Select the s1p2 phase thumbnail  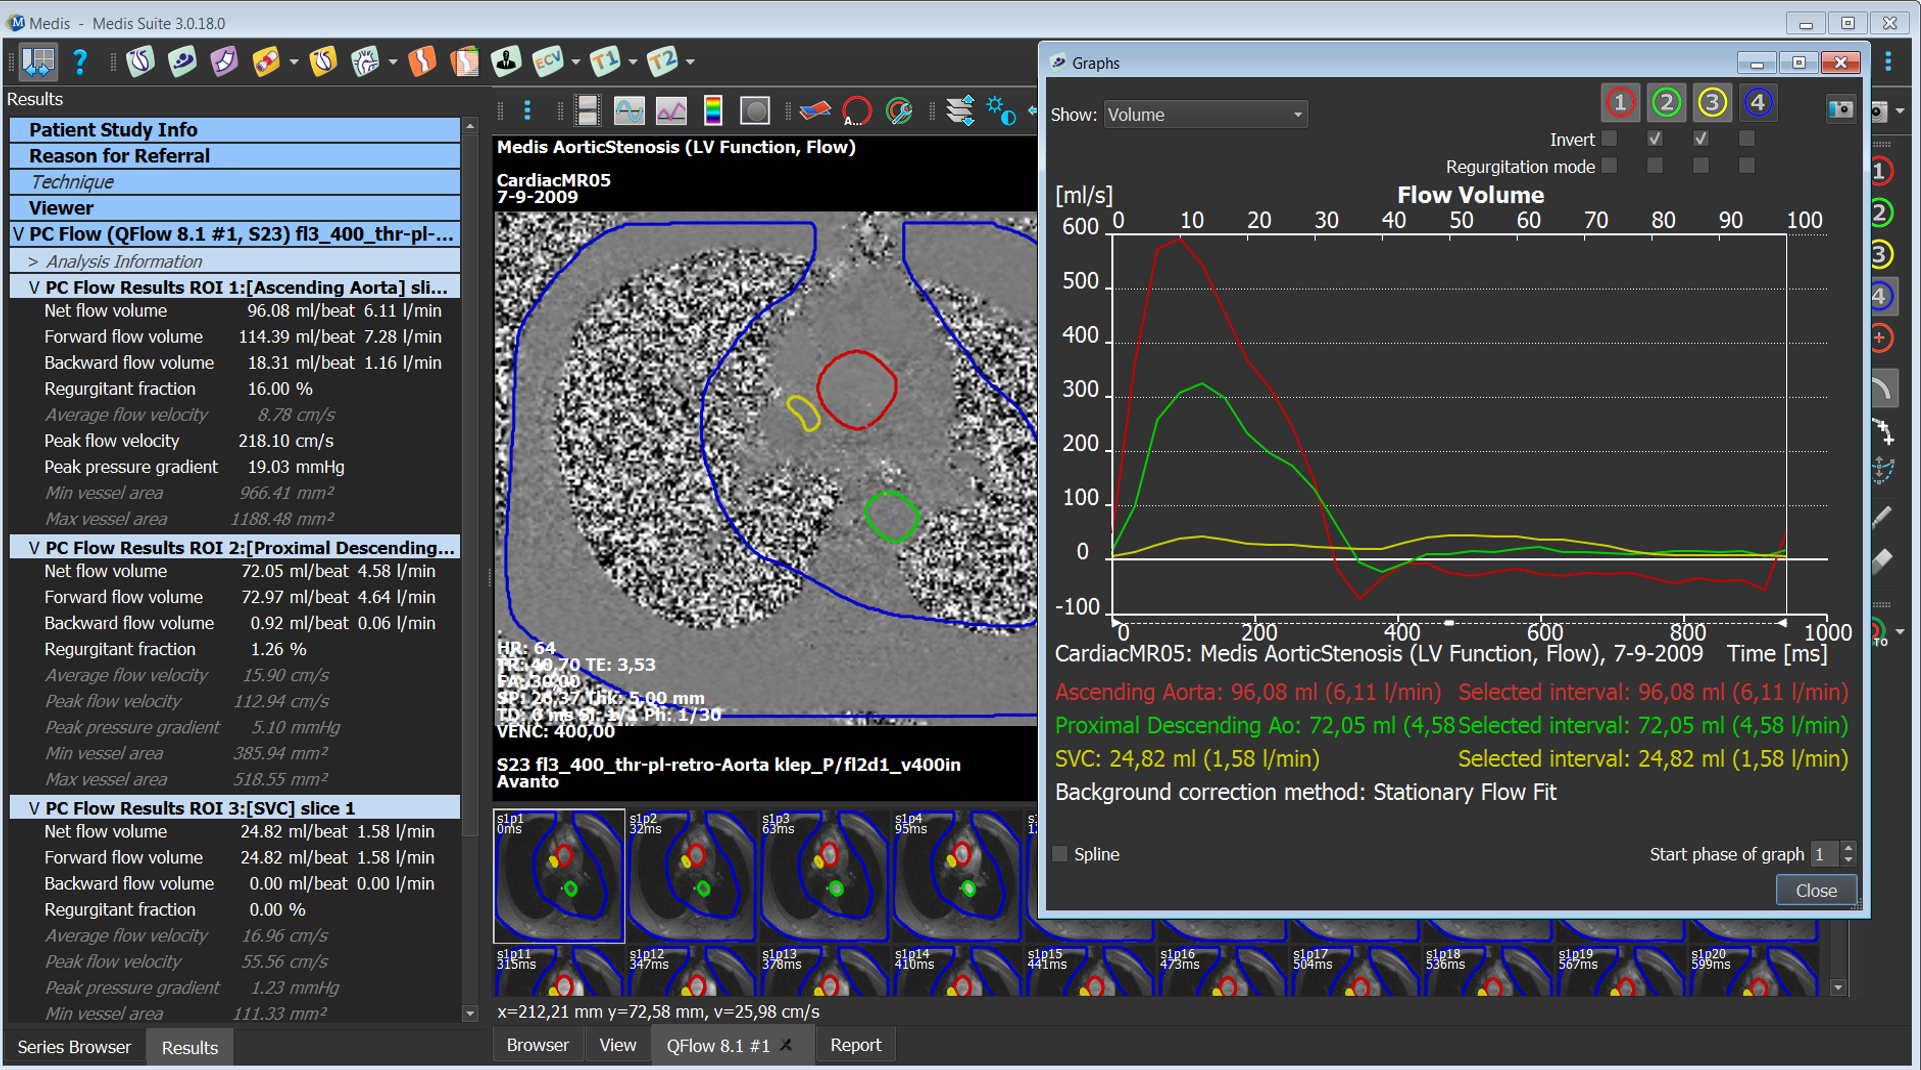pos(691,875)
